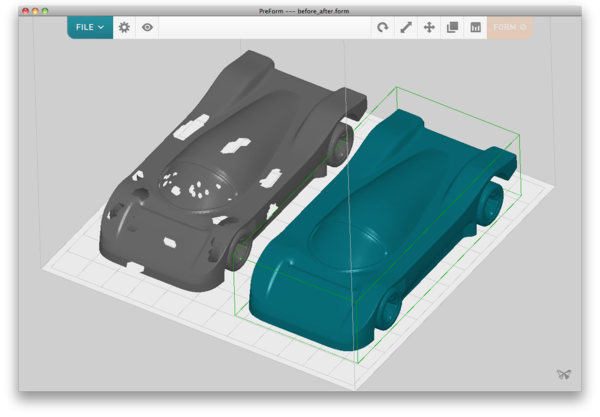Zoom the PreForm window with the green button
This screenshot has height=417, width=600.
point(45,11)
